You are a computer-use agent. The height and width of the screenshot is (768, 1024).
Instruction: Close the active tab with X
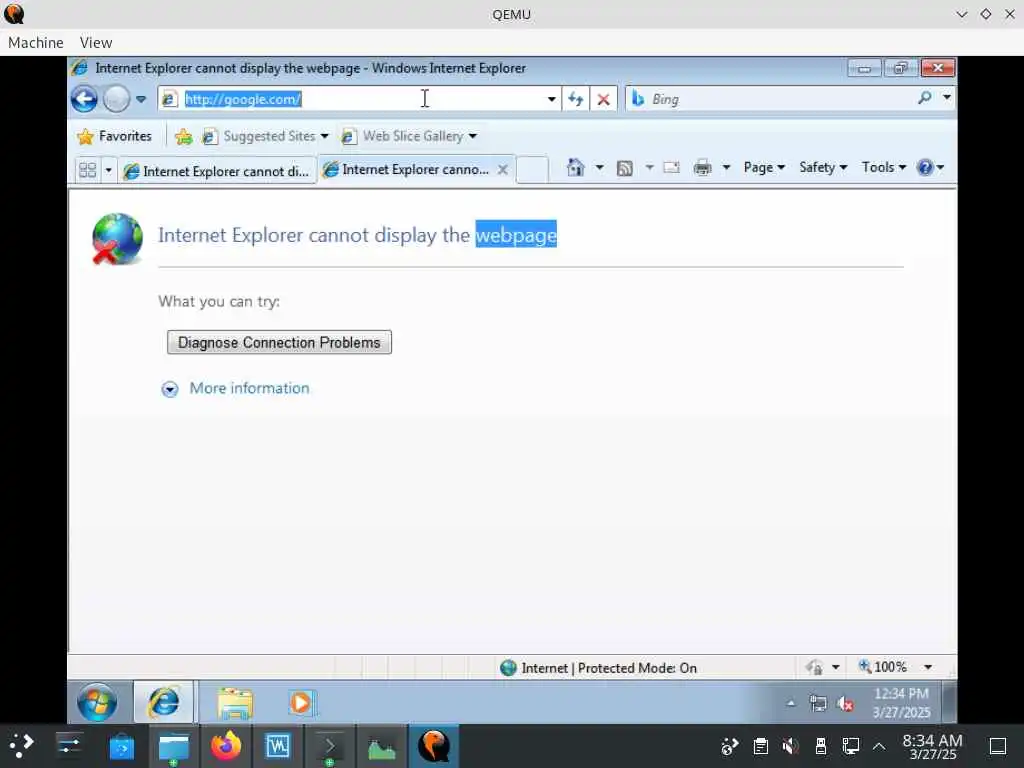coord(503,170)
